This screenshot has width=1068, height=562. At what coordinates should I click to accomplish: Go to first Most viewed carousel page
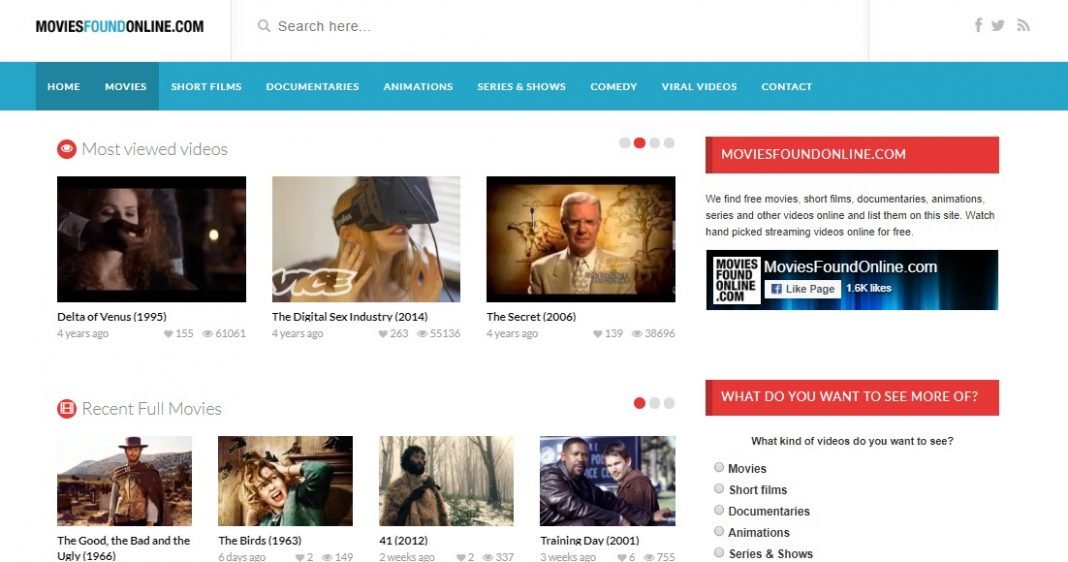625,143
